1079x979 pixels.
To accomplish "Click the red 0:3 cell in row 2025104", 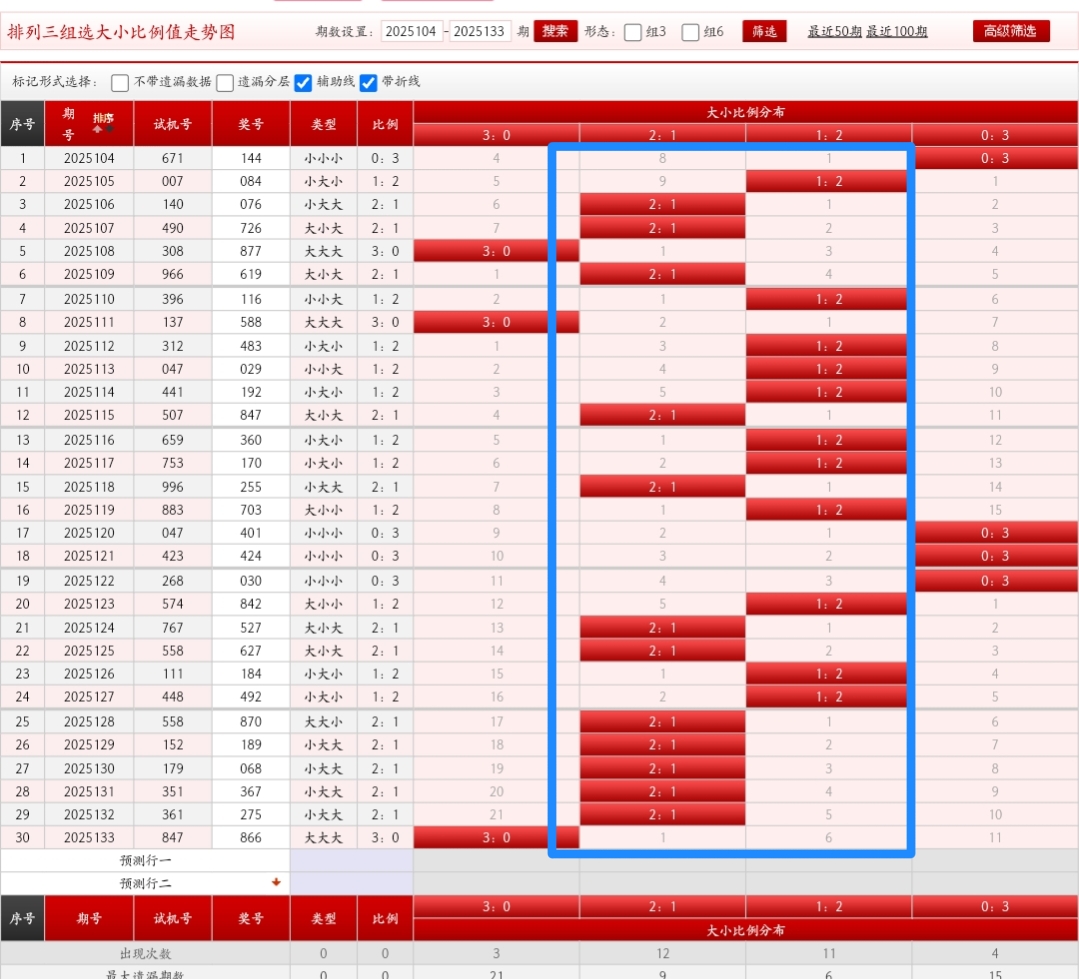I will (x=994, y=158).
